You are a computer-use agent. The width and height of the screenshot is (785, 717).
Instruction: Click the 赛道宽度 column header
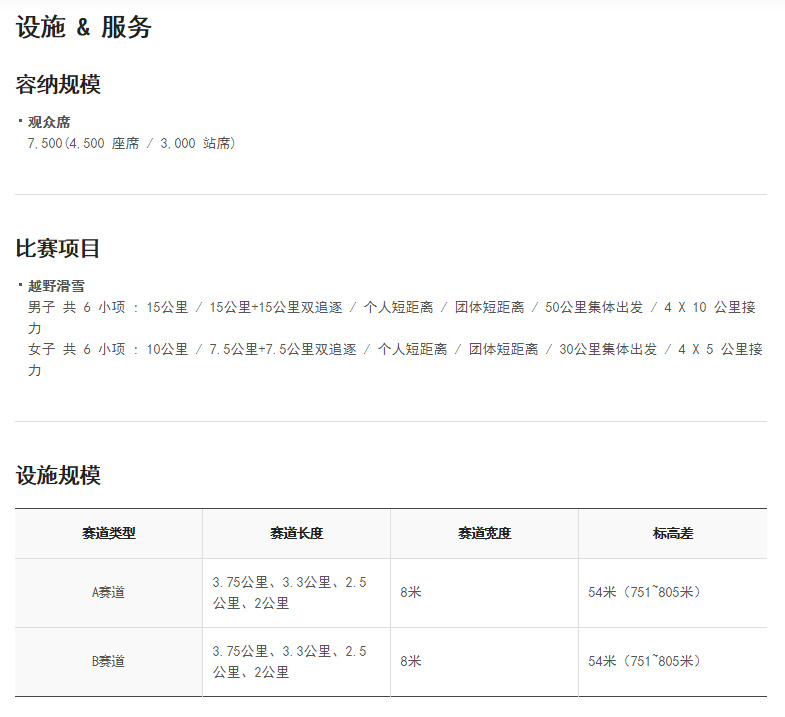coord(484,533)
